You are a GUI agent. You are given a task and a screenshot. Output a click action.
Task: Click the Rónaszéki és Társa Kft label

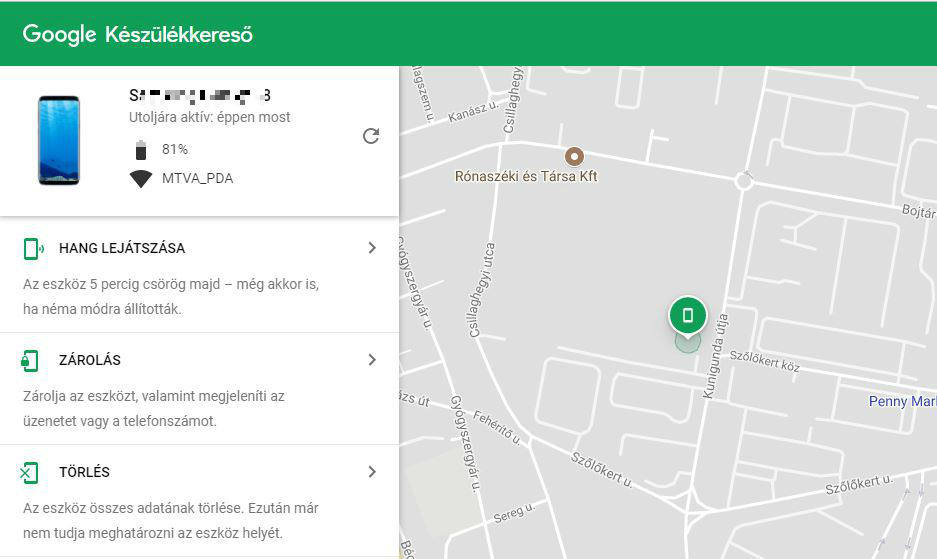coord(526,177)
